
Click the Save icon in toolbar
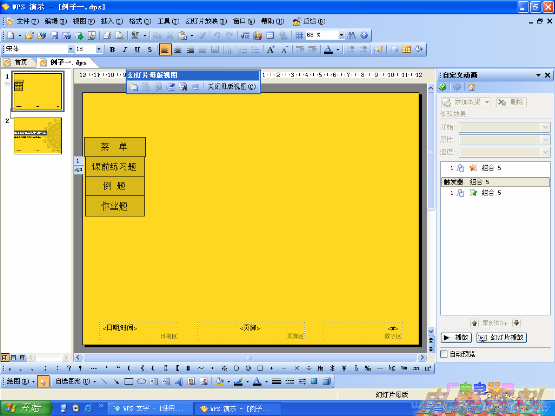pyautogui.click(x=54, y=35)
